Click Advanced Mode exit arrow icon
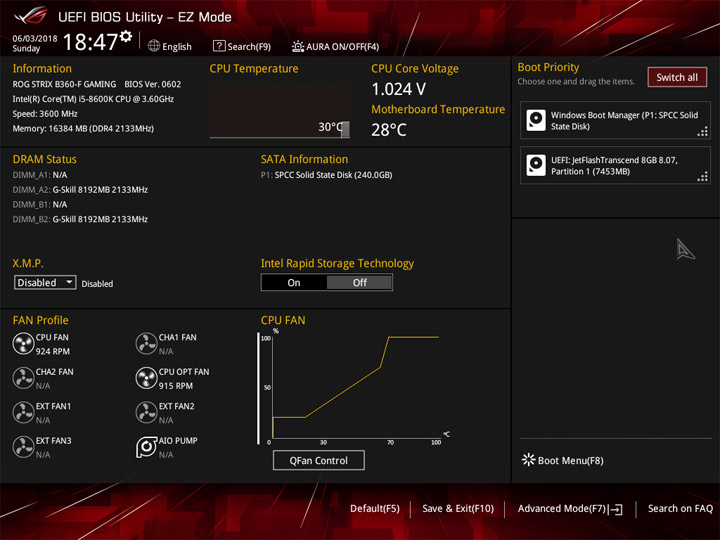 (x=616, y=509)
